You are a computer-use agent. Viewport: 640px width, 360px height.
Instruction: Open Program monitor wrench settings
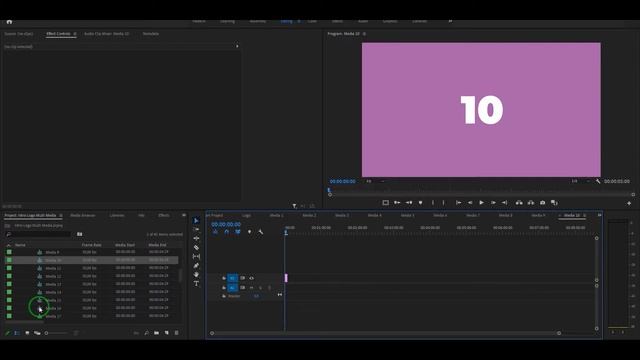[x=598, y=181]
